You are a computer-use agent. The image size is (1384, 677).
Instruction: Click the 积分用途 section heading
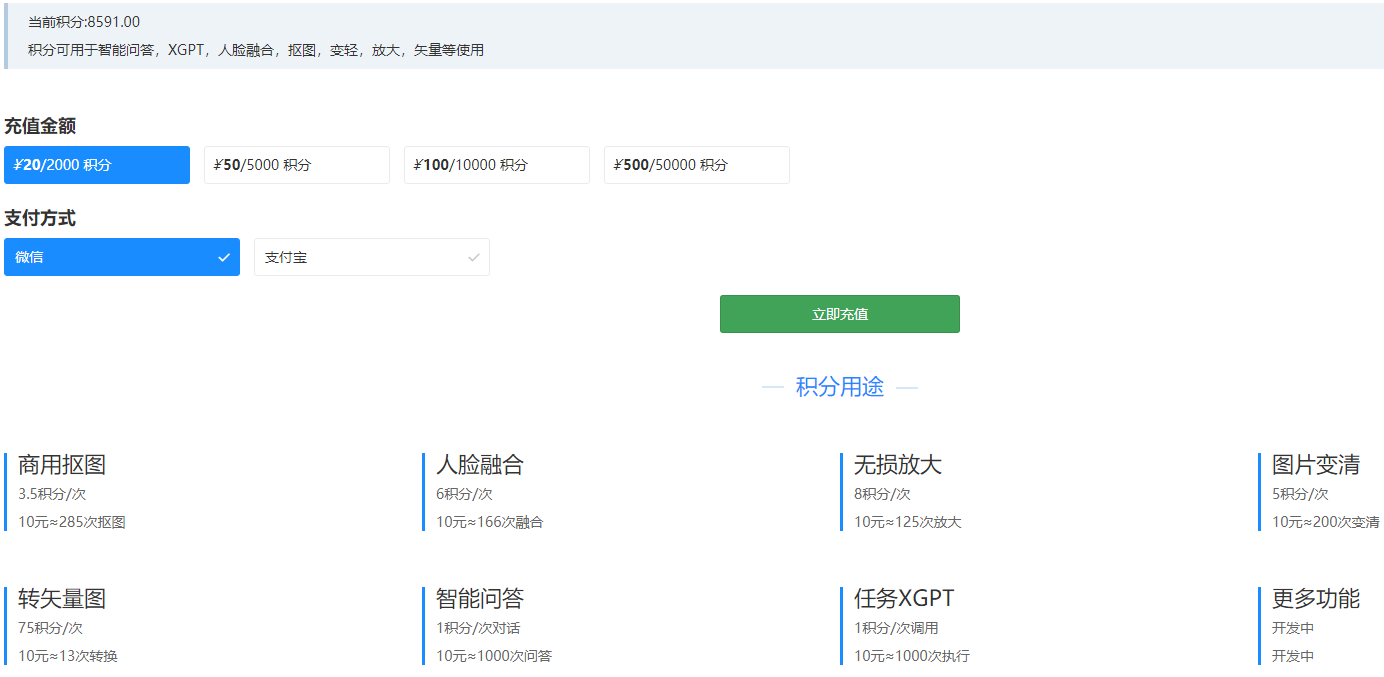839,387
